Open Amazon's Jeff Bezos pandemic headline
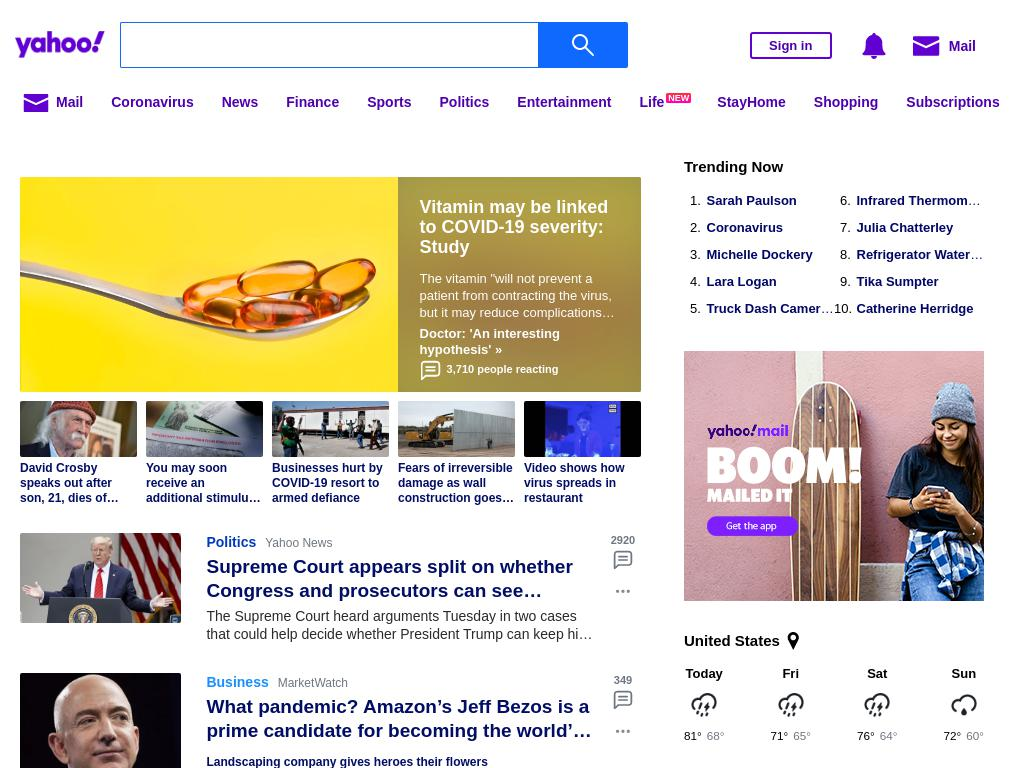 coord(398,718)
